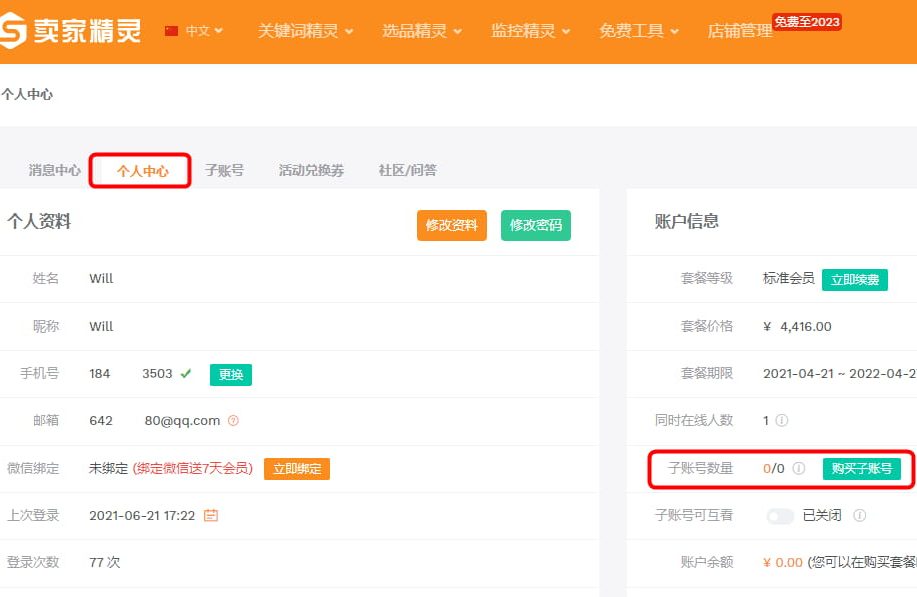Switch to the 消息中心 tab
The image size is (917, 597).
55,170
